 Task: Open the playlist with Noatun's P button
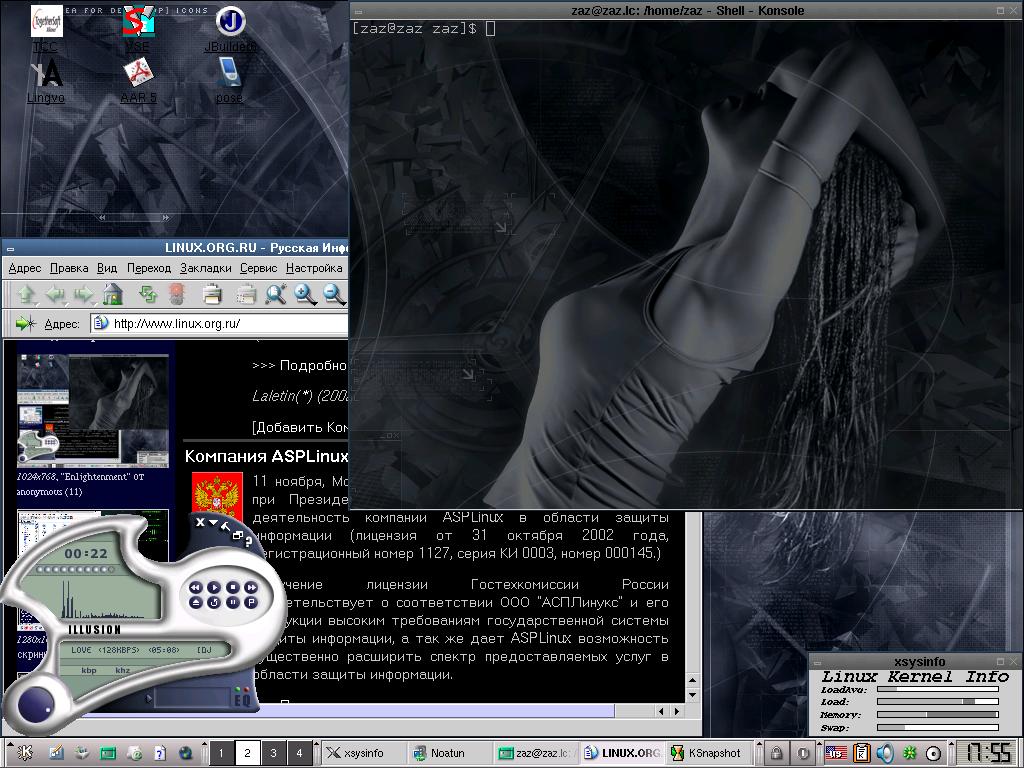point(251,602)
